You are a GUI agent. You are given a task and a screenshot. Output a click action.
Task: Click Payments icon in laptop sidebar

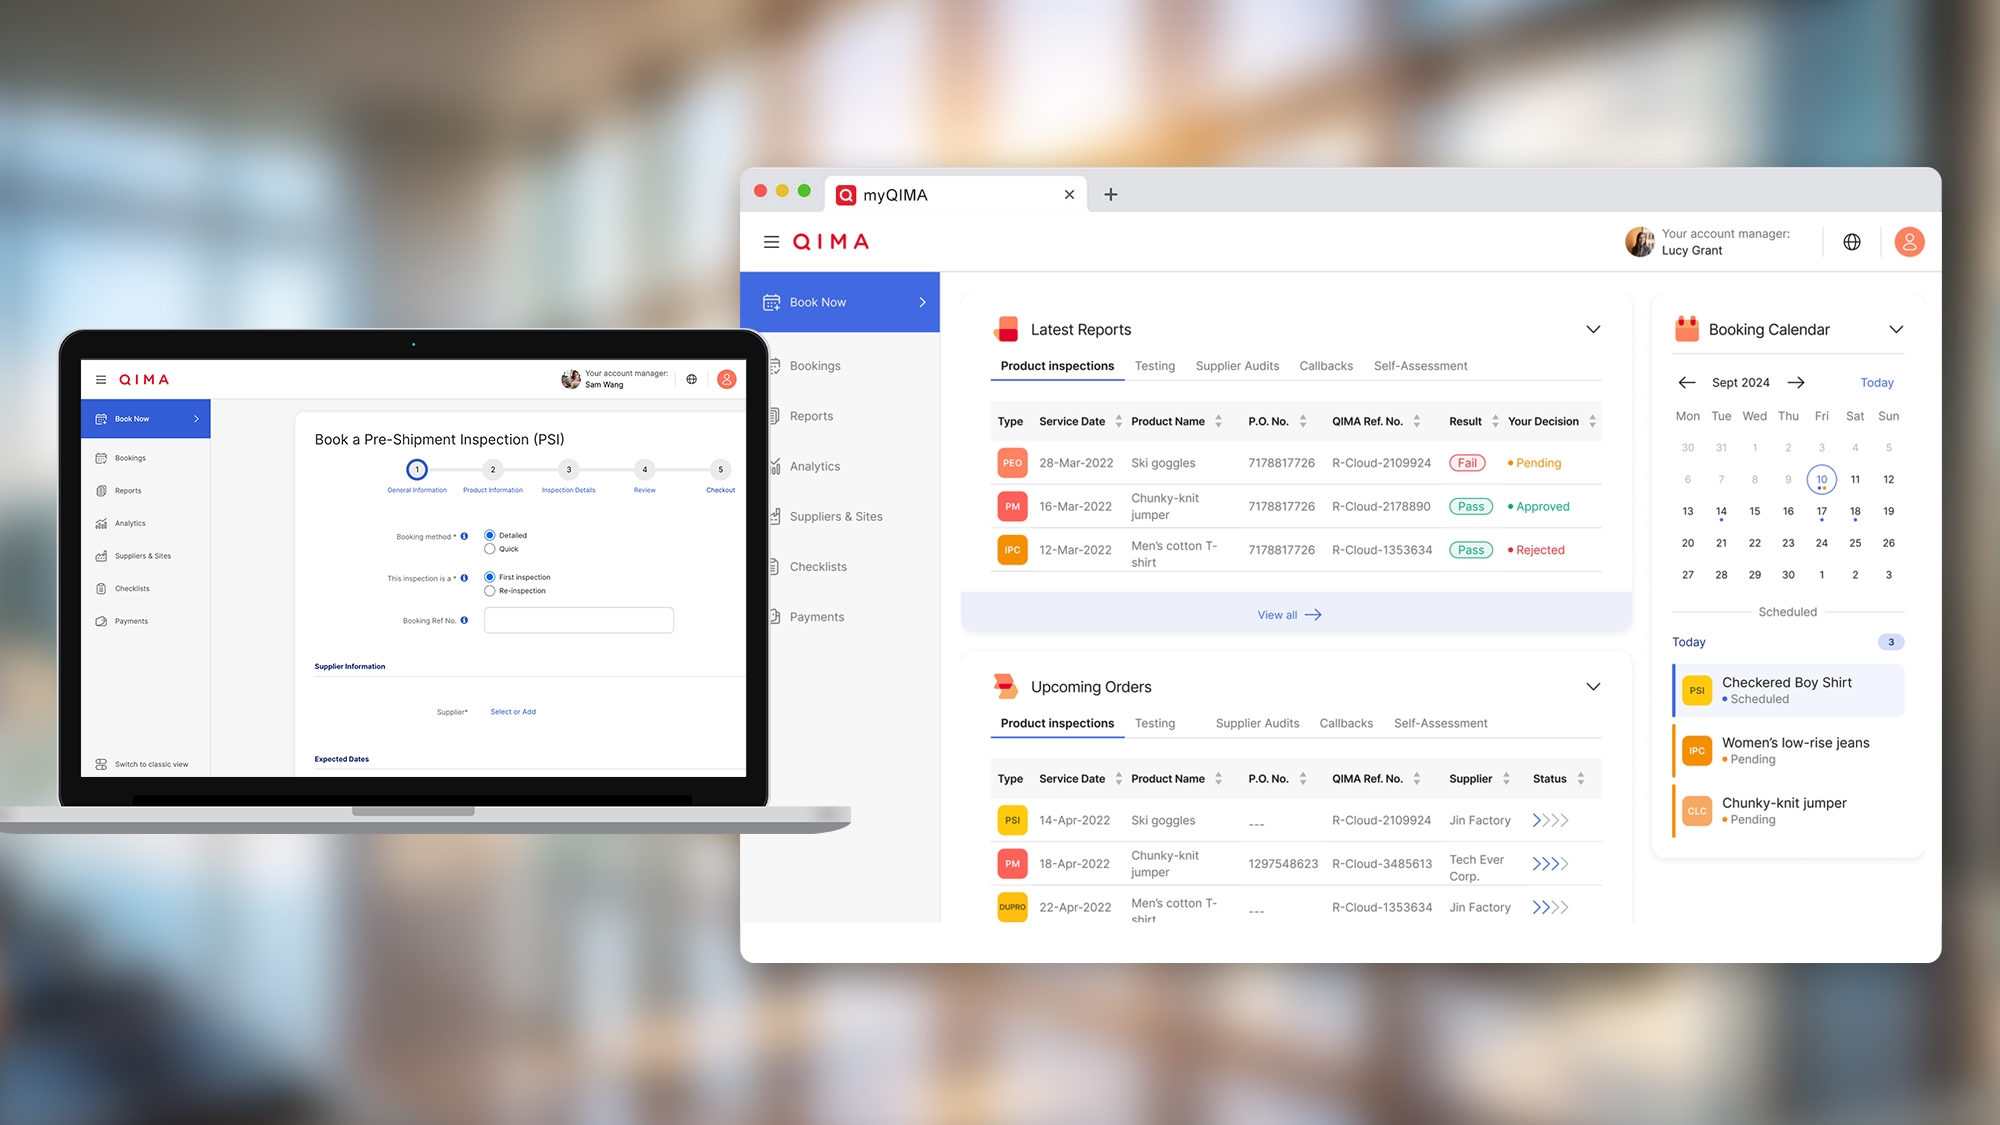(x=101, y=621)
